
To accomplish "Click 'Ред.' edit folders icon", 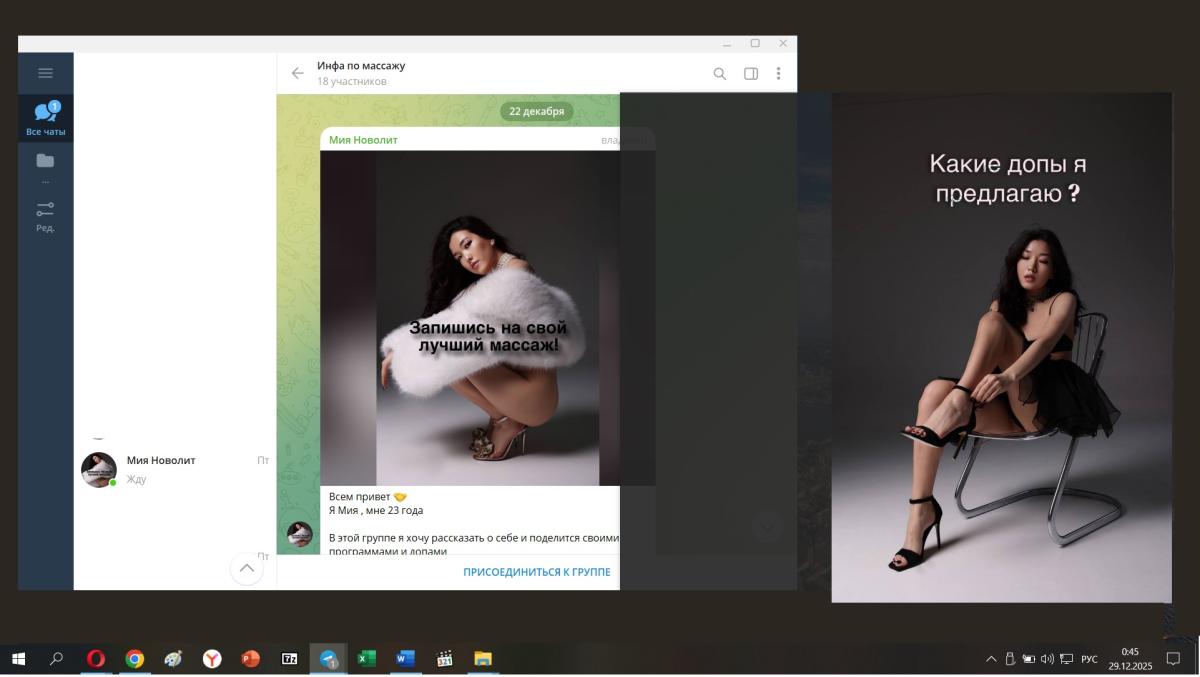I will (45, 215).
